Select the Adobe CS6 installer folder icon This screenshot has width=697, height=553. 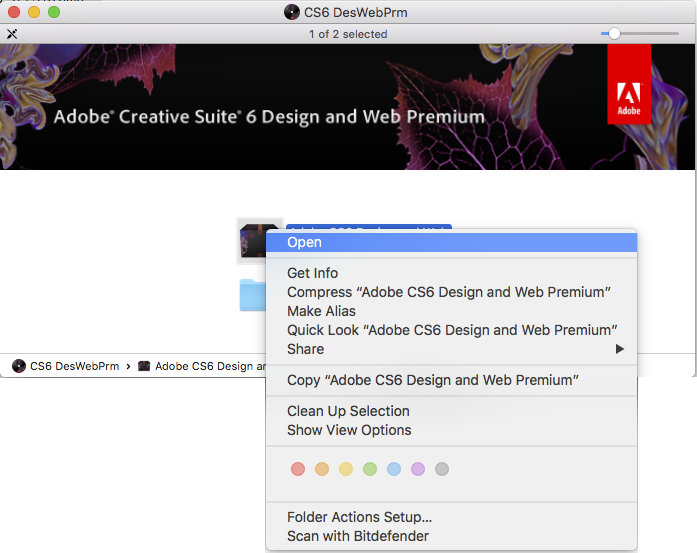(254, 240)
